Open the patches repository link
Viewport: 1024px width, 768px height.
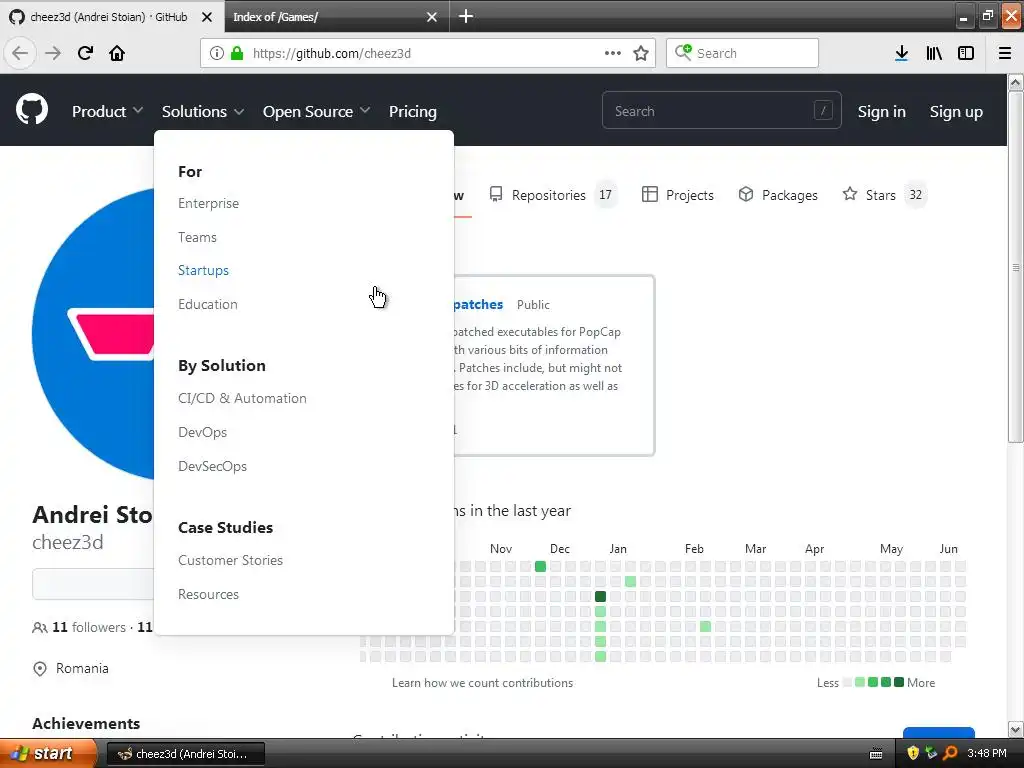coord(478,304)
